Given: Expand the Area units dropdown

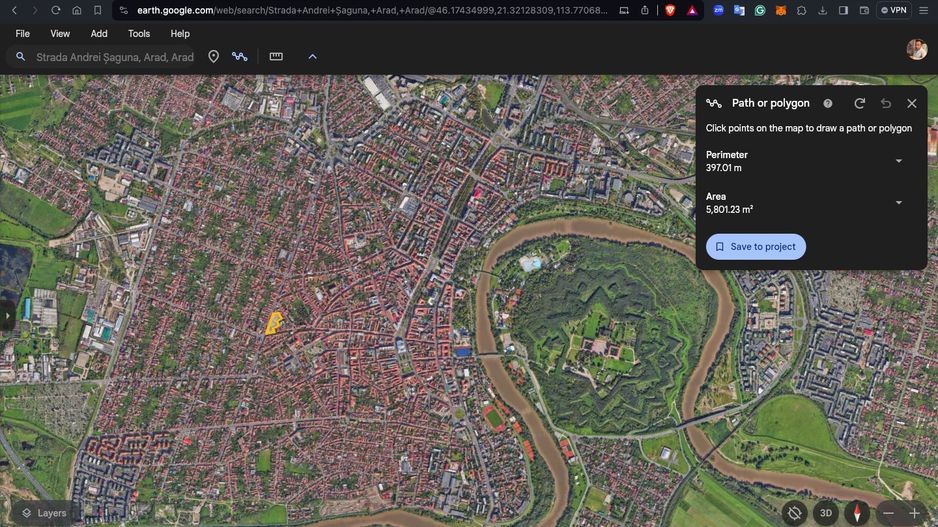Looking at the screenshot, I should coord(898,203).
